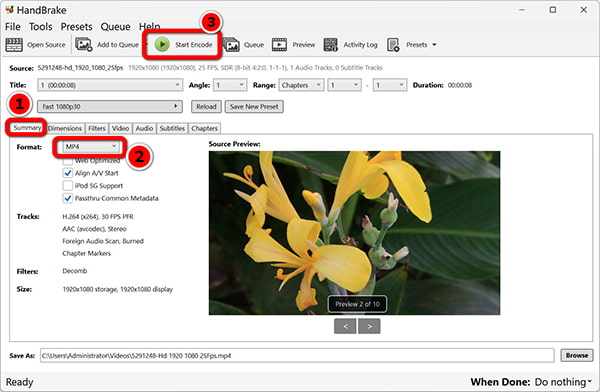Expand the Fast 1080p30 preset selector

[110, 106]
